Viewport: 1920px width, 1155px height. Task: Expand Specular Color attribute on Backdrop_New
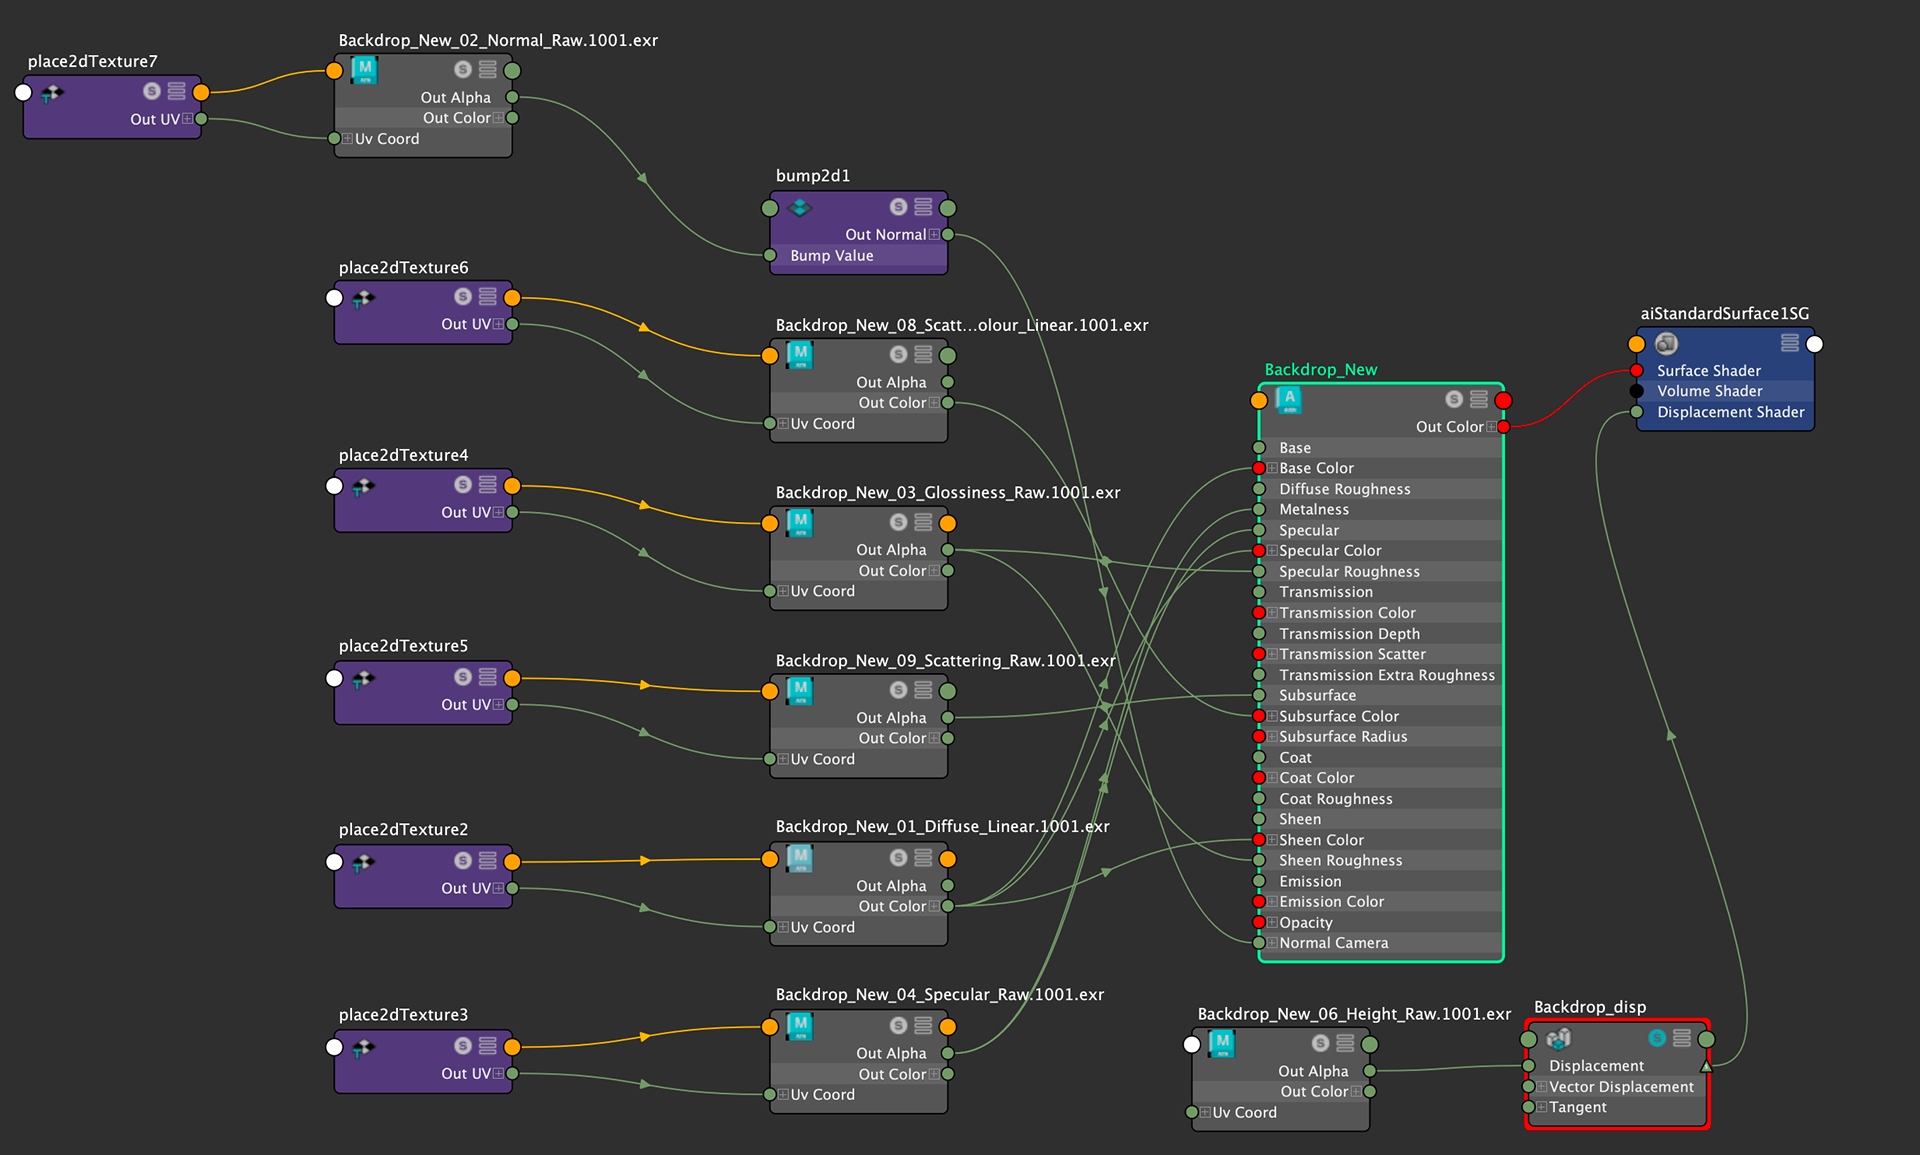(1272, 551)
